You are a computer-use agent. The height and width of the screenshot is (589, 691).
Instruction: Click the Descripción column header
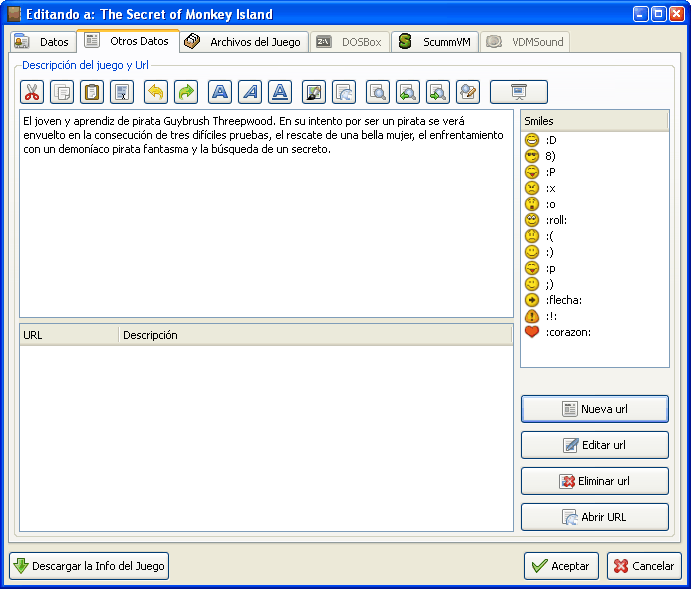pos(315,335)
